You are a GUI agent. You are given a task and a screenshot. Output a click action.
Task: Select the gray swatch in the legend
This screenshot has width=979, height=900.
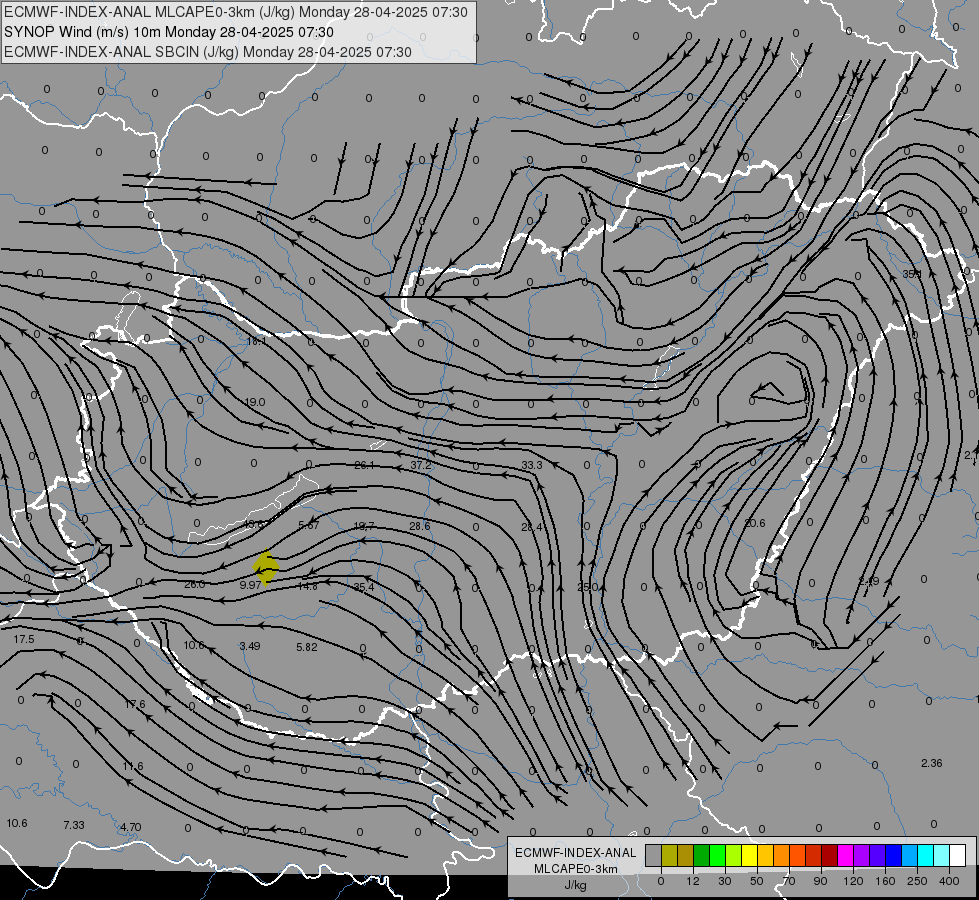pos(653,855)
